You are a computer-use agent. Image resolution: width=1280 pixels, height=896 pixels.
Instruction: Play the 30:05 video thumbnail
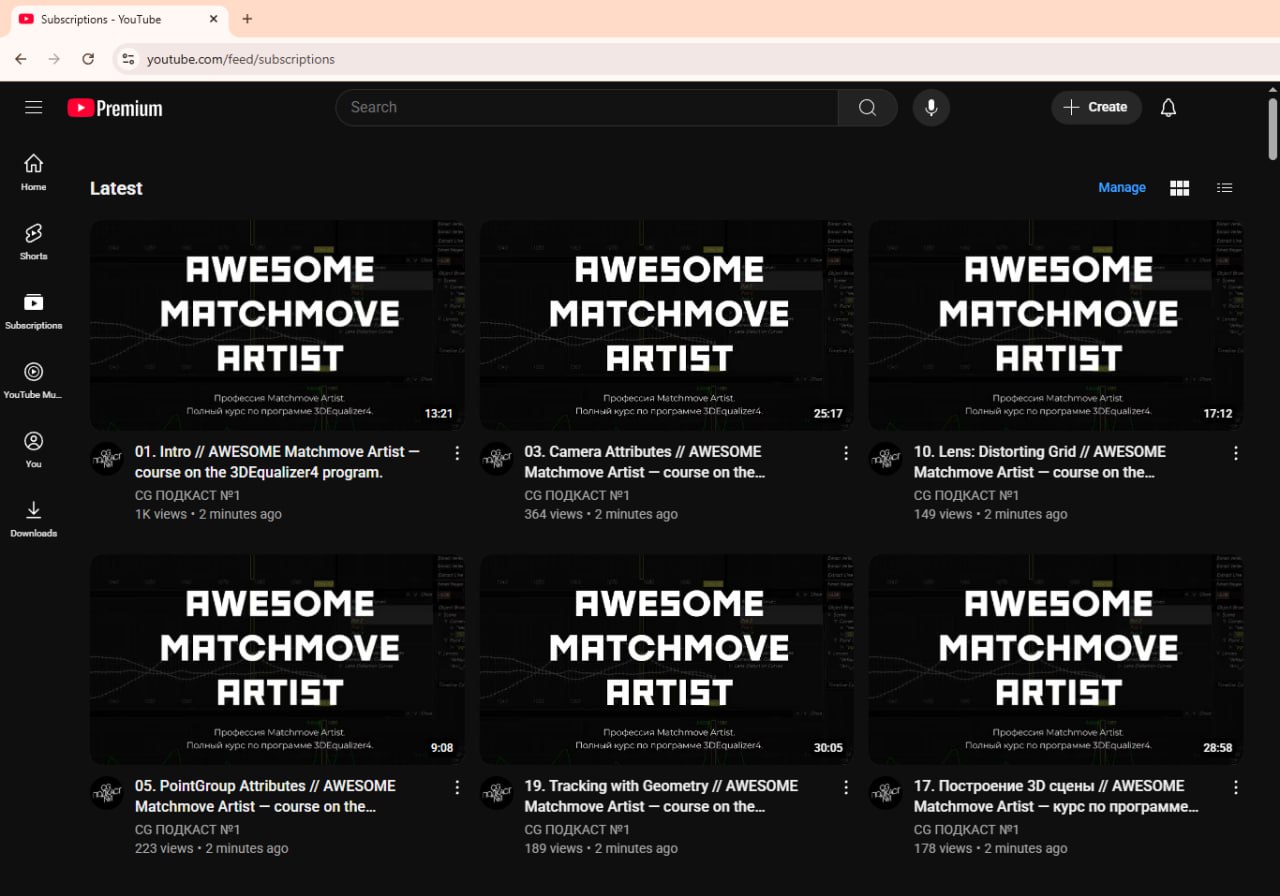pos(667,659)
